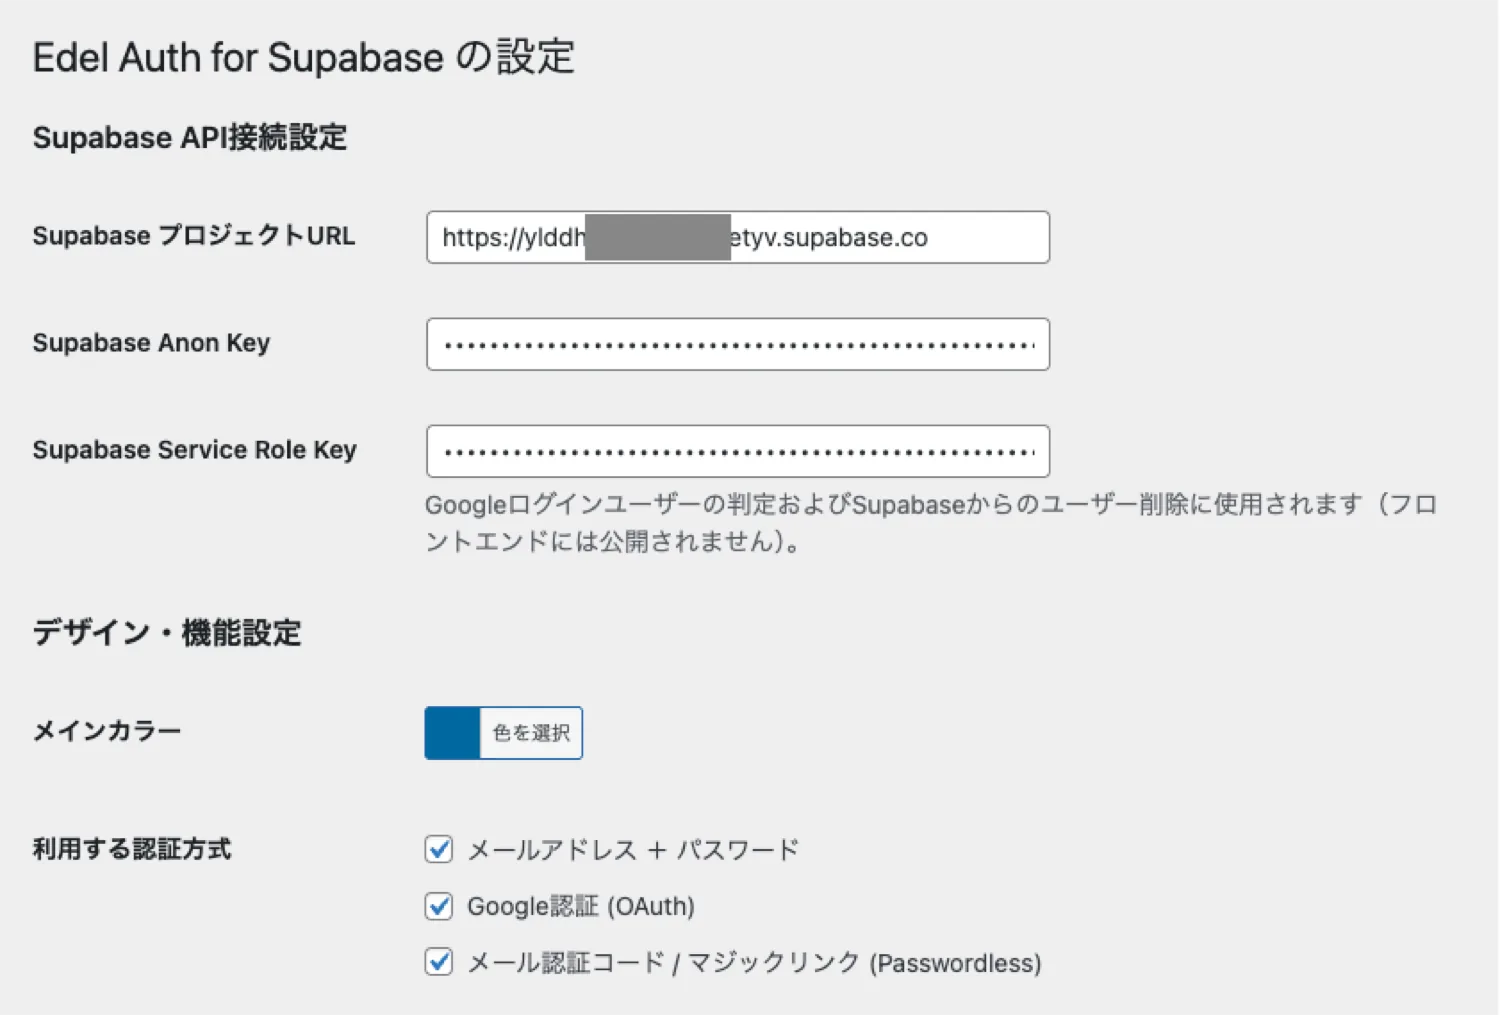Focus the Supabase Anon Key input field
The width and height of the screenshot is (1500, 1015).
(x=737, y=344)
